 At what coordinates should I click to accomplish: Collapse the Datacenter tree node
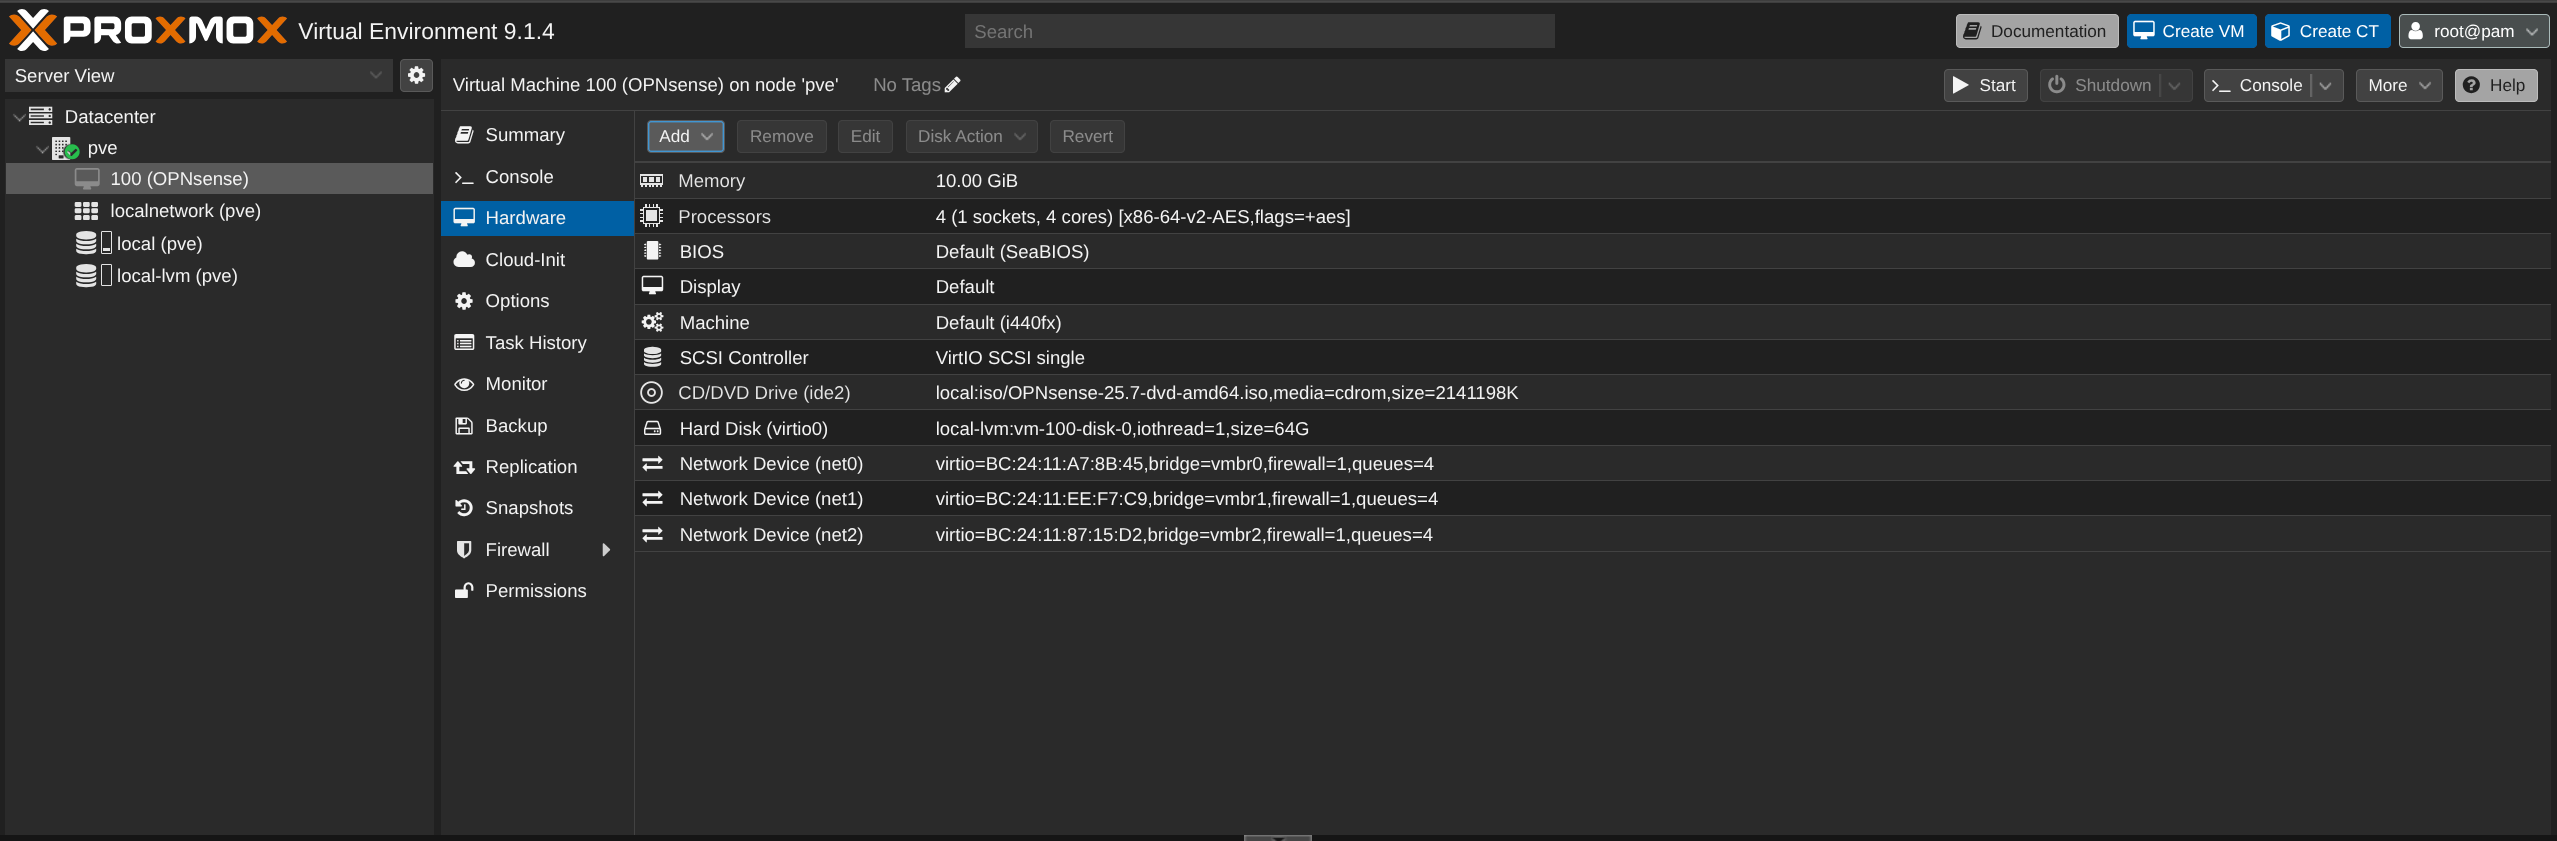(x=19, y=117)
